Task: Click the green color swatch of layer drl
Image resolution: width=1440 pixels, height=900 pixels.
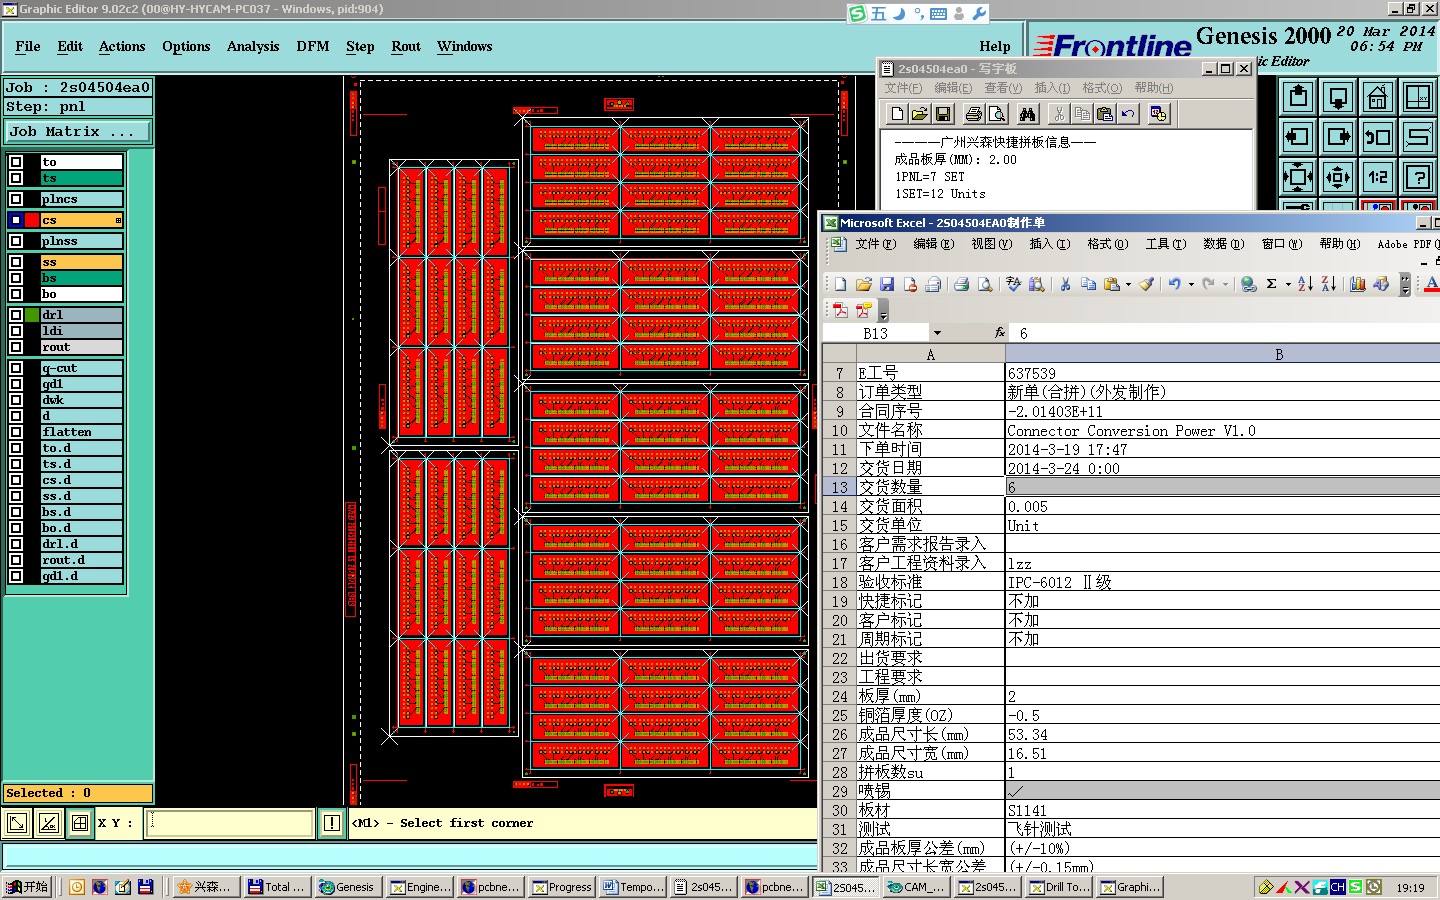Action: coord(32,315)
